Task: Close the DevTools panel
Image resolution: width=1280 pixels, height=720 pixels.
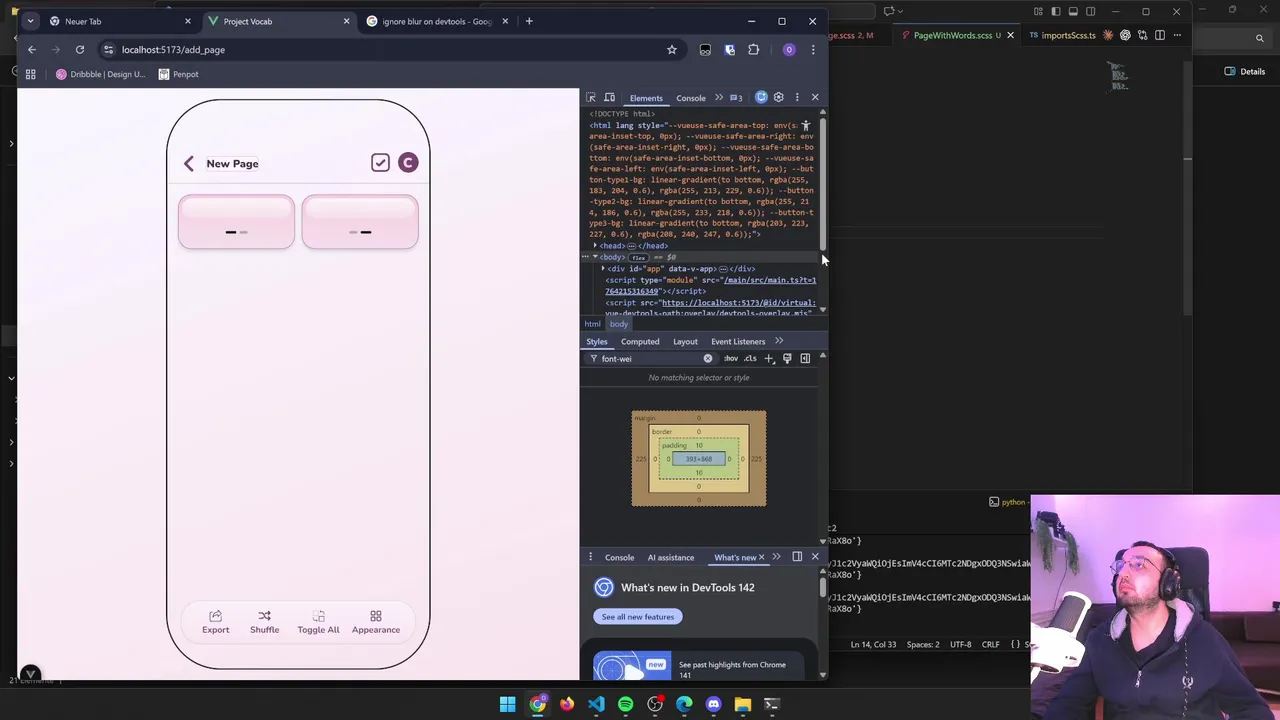Action: tap(815, 97)
